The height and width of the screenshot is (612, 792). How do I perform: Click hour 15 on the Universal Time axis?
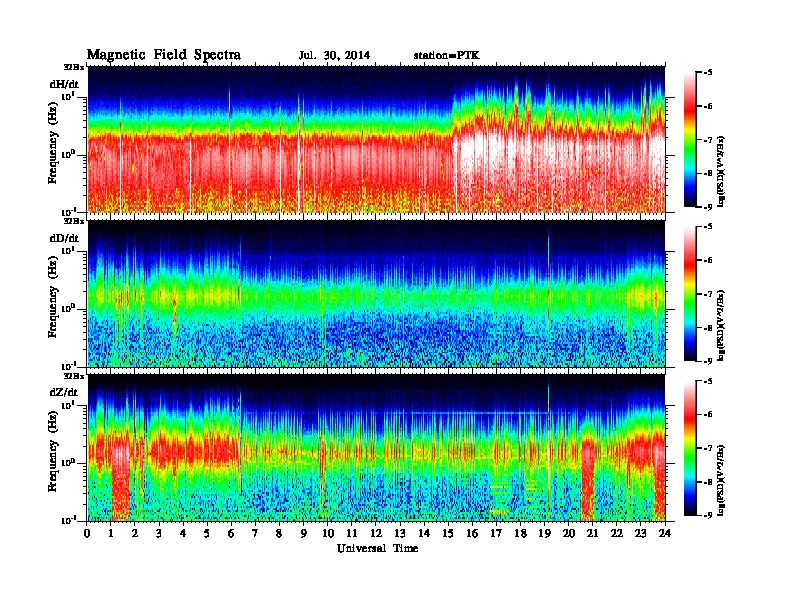[x=448, y=534]
